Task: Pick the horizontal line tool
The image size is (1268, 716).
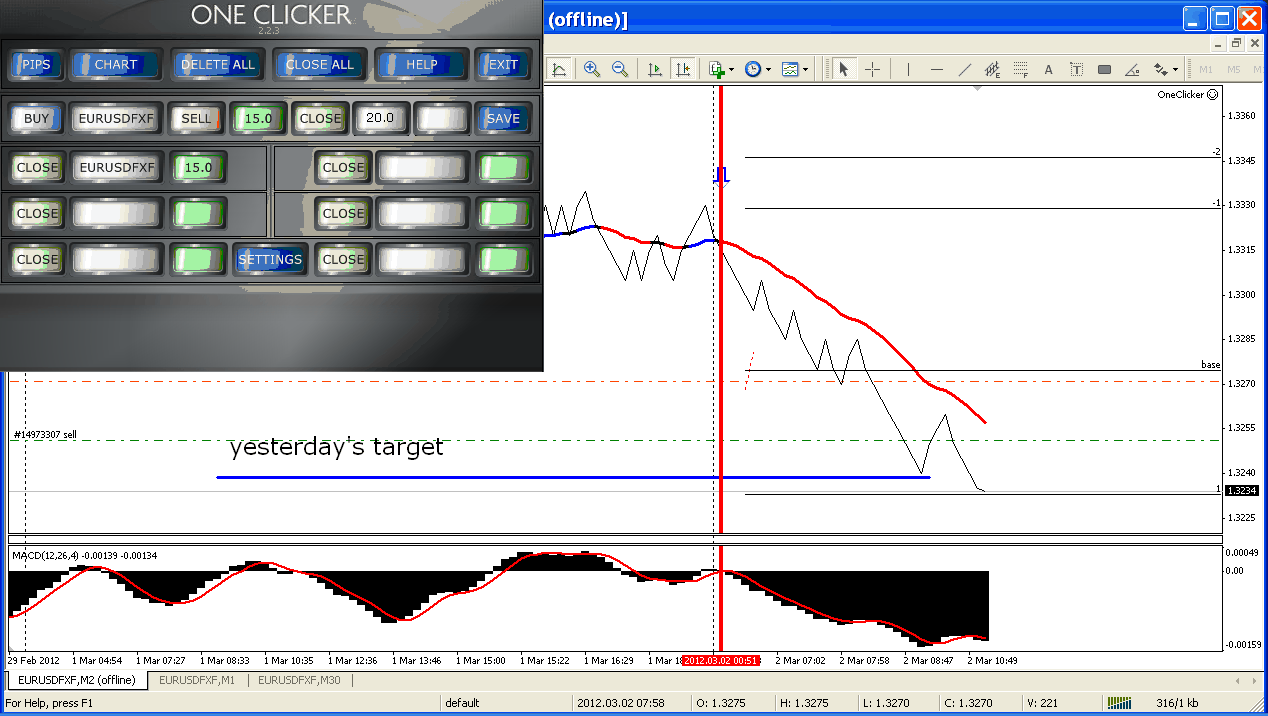Action: (936, 69)
